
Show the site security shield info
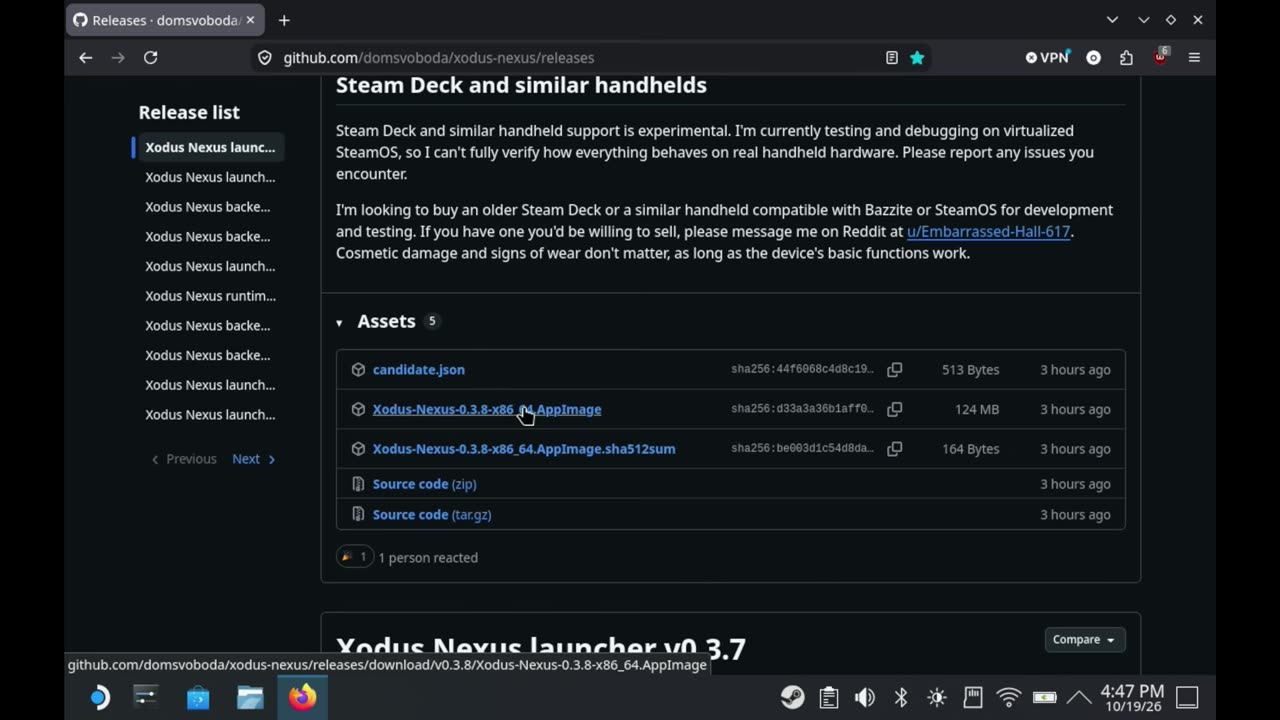[x=265, y=58]
